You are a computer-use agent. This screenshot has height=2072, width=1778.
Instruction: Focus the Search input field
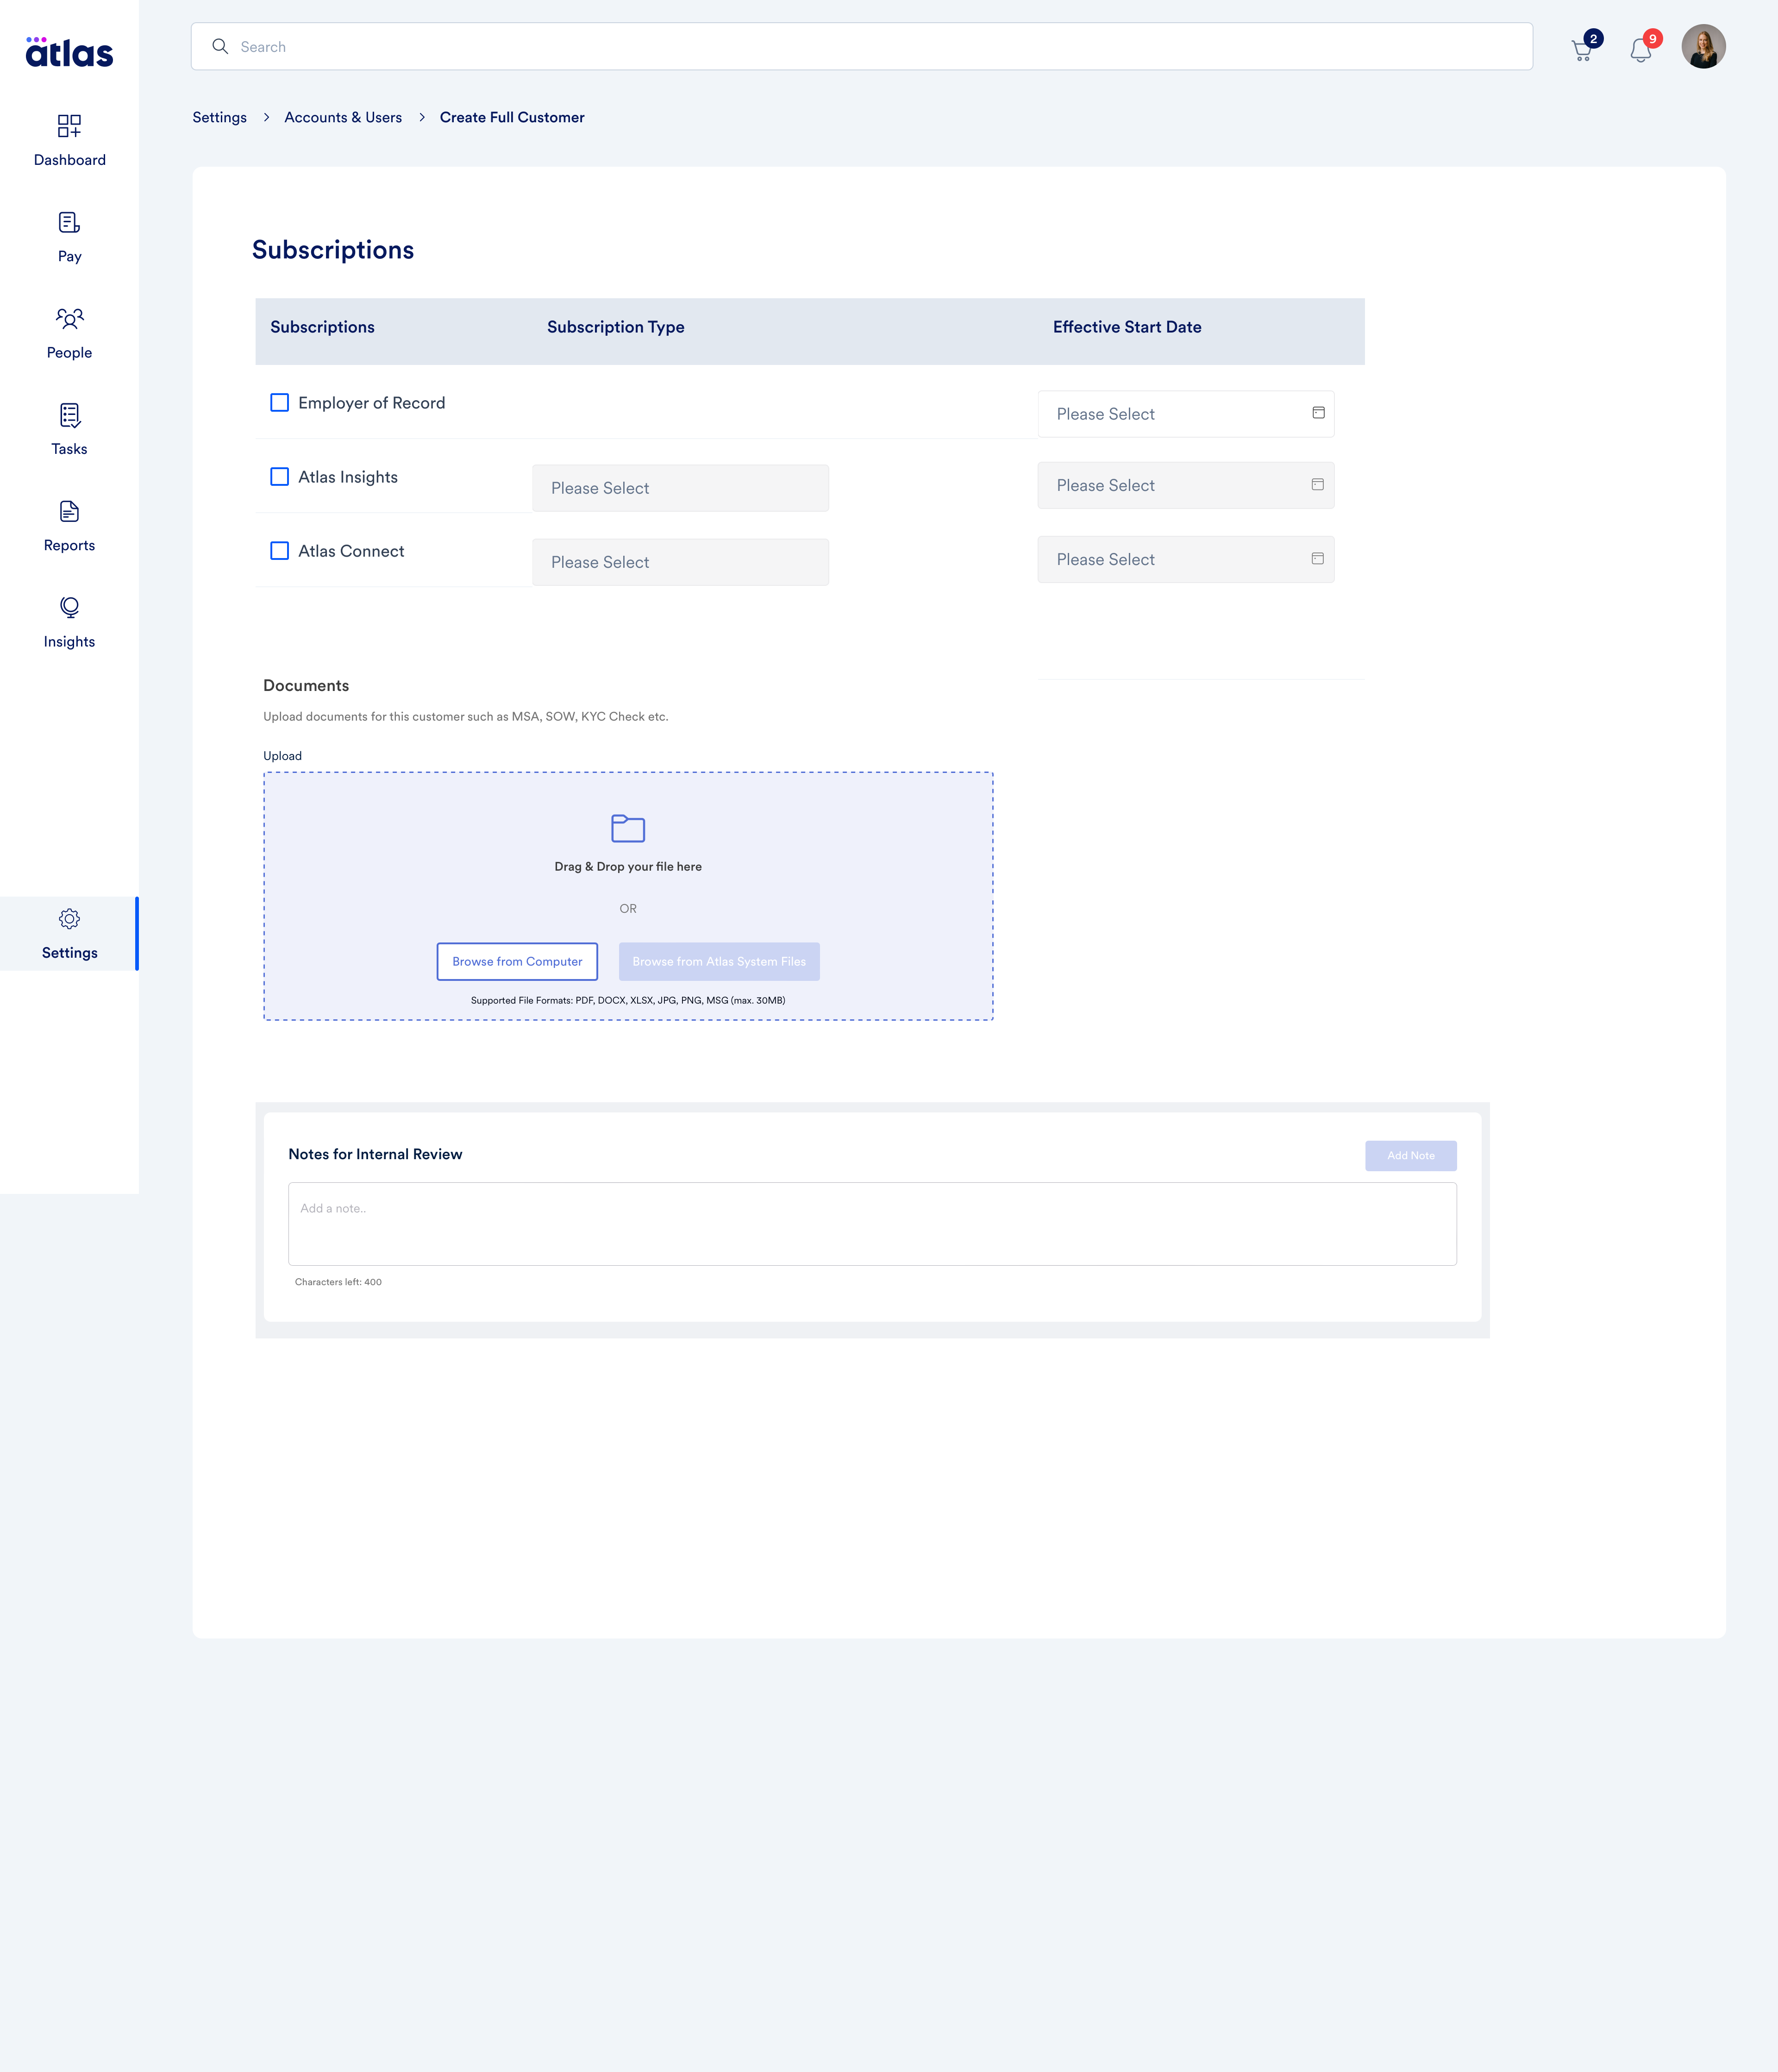[862, 46]
